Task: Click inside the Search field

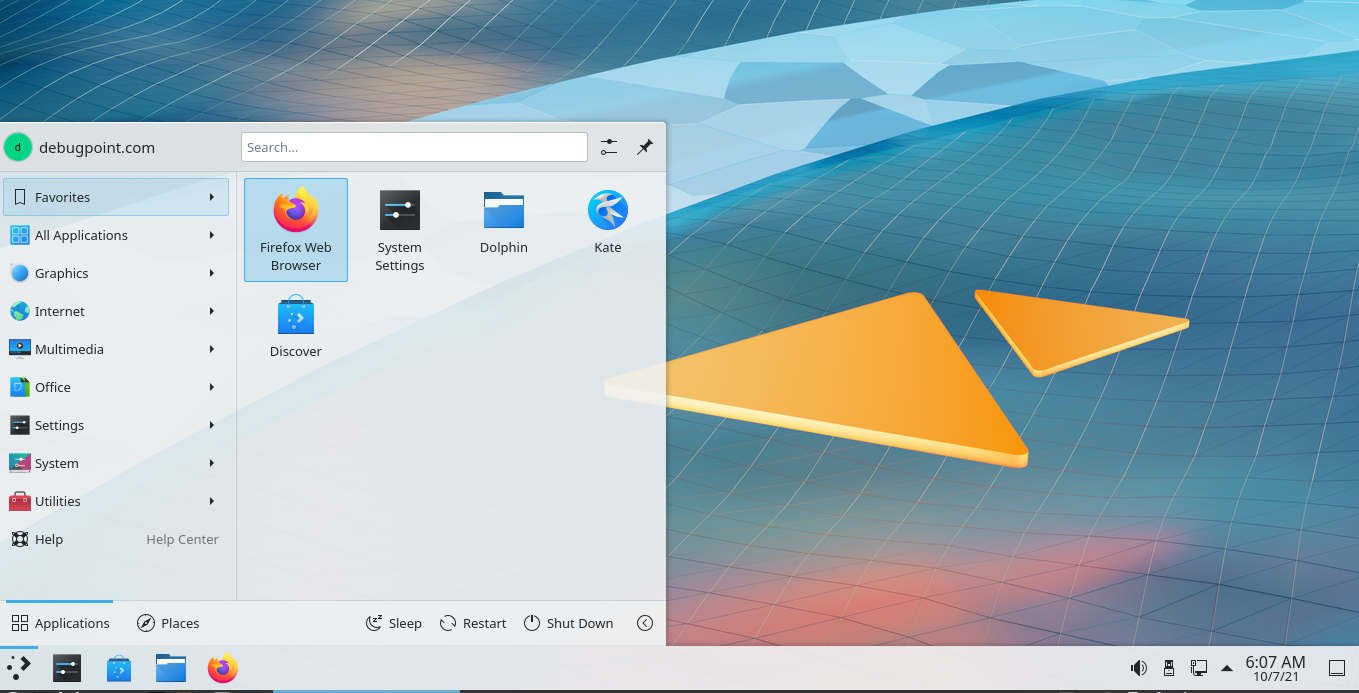Action: 413,146
